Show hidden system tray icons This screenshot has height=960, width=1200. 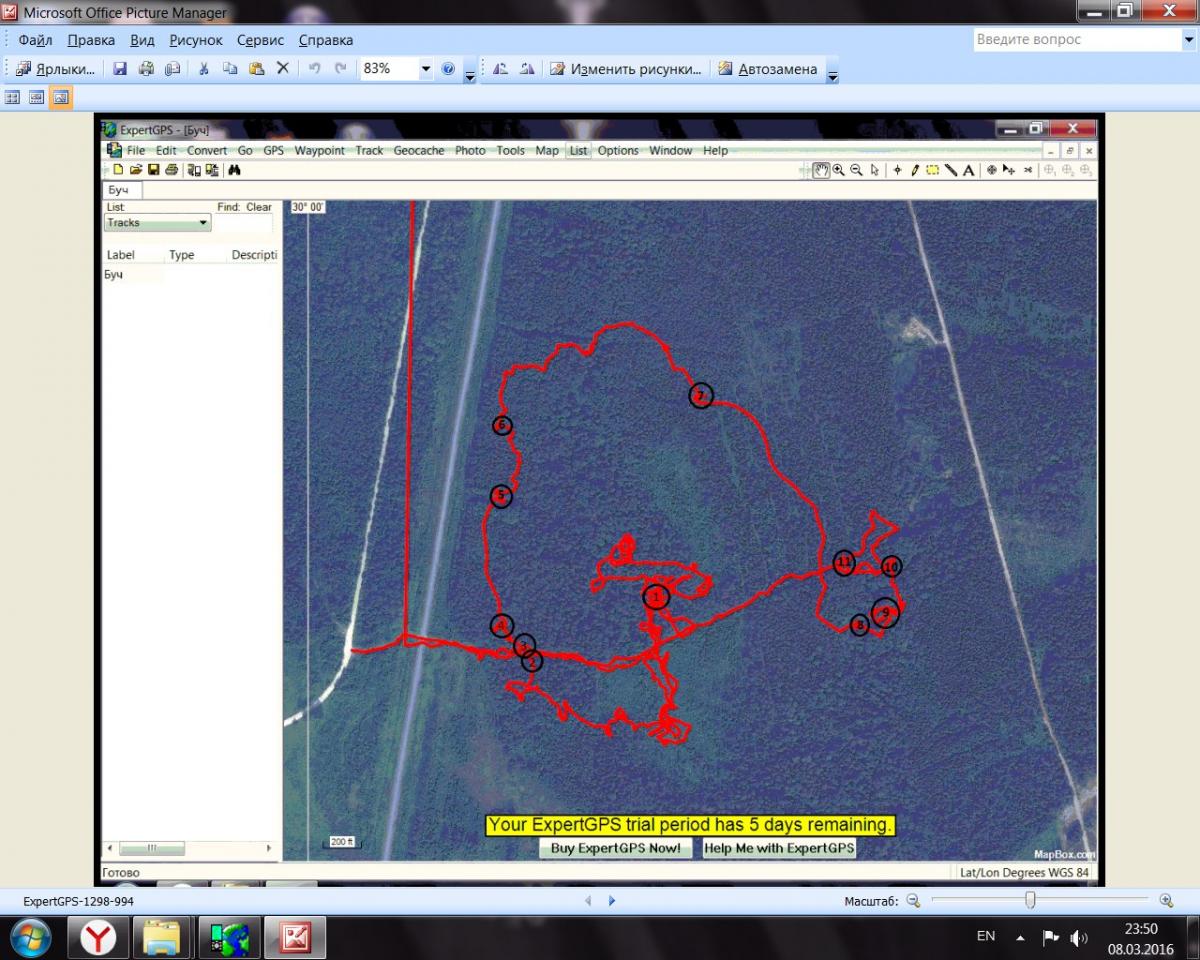(1020, 938)
